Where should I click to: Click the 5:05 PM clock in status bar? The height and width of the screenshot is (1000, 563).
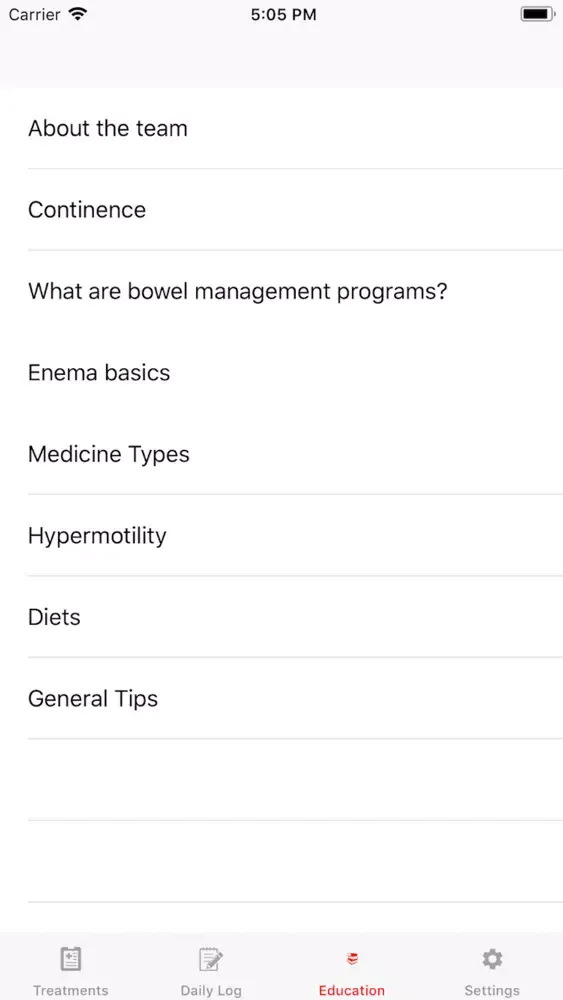[283, 15]
